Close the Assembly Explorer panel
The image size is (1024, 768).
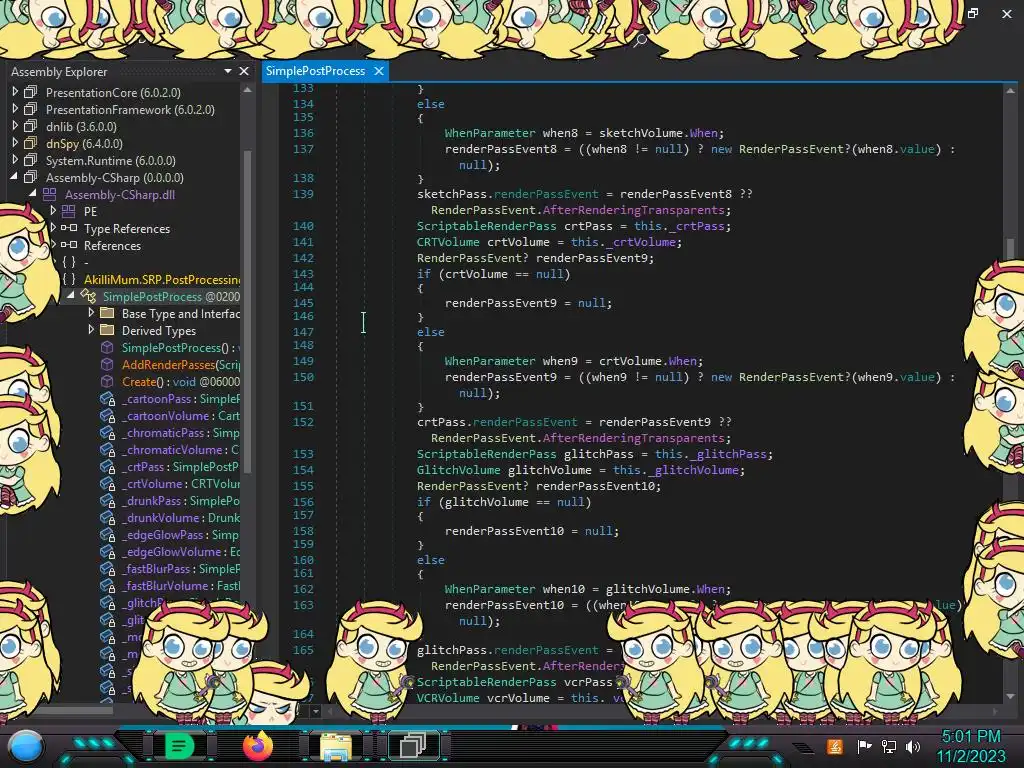(244, 71)
